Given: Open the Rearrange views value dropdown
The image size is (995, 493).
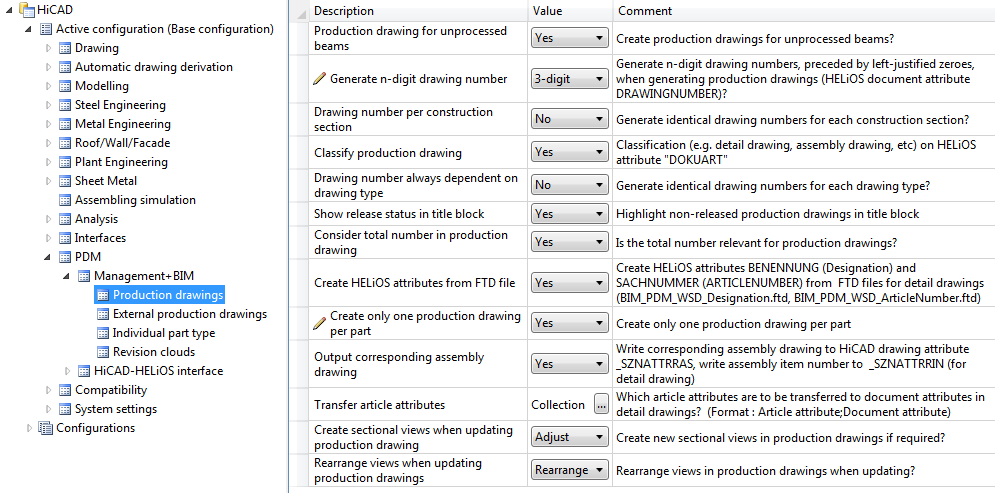Looking at the screenshot, I should click(x=570, y=470).
